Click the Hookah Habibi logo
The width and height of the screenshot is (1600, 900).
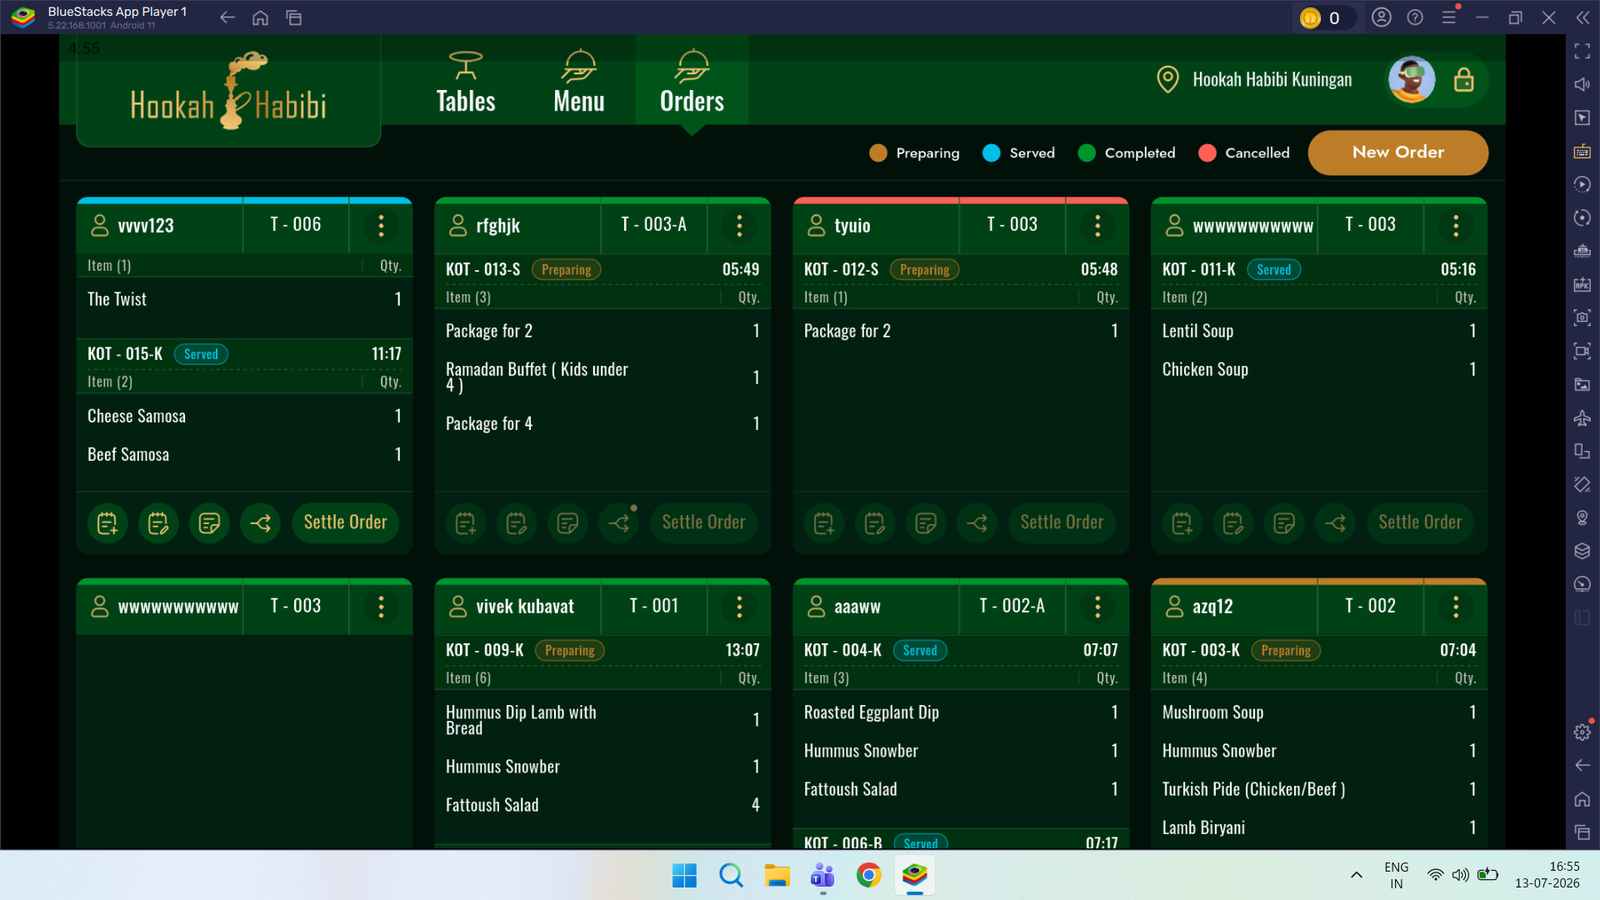click(229, 92)
